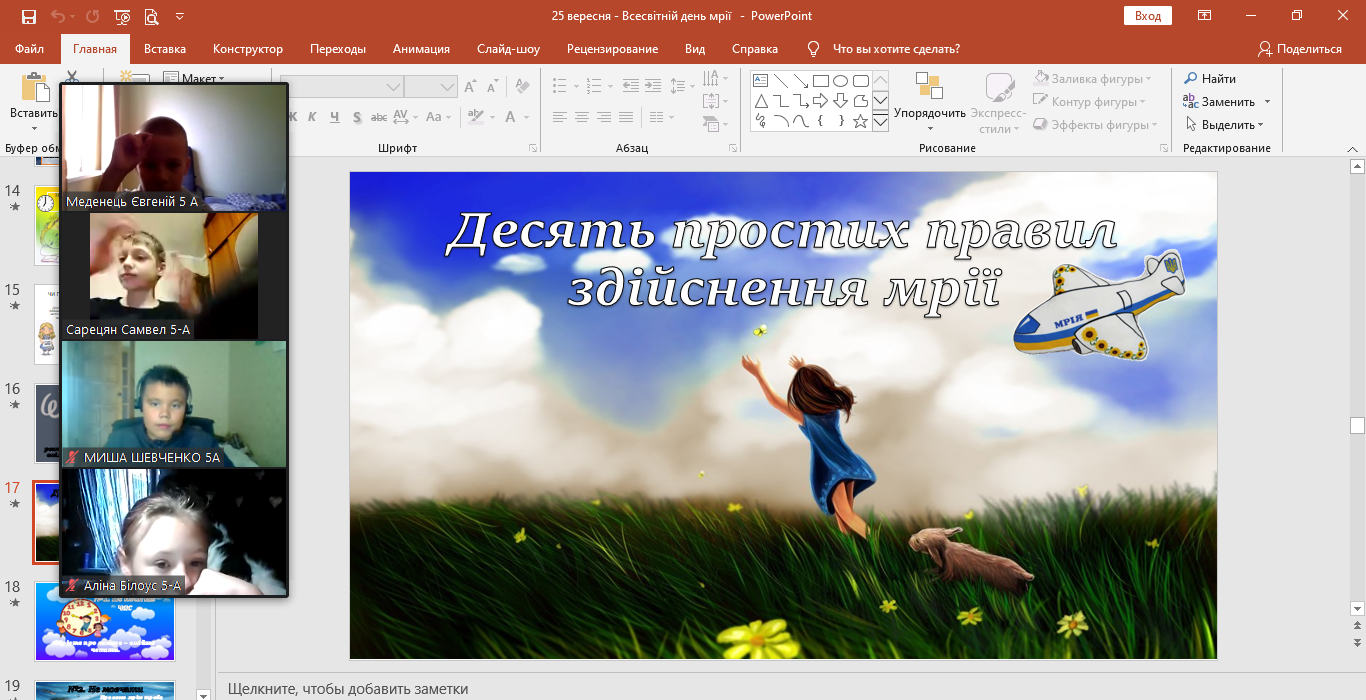Viewport: 1366px width, 700px height.
Task: Choose the five-point star shape
Action: click(860, 121)
